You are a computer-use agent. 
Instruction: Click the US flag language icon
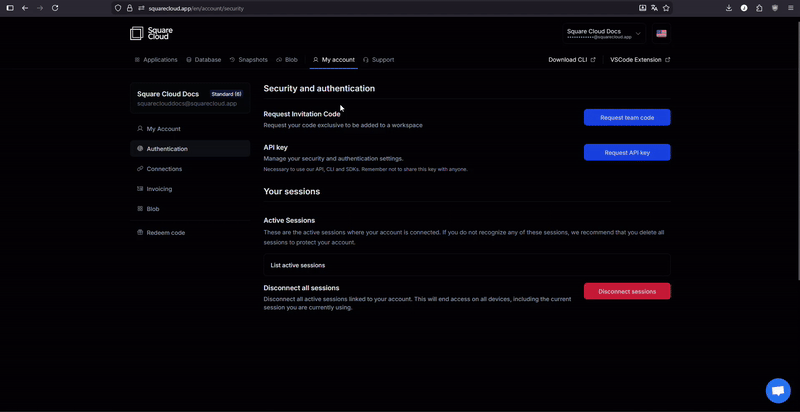coord(661,33)
